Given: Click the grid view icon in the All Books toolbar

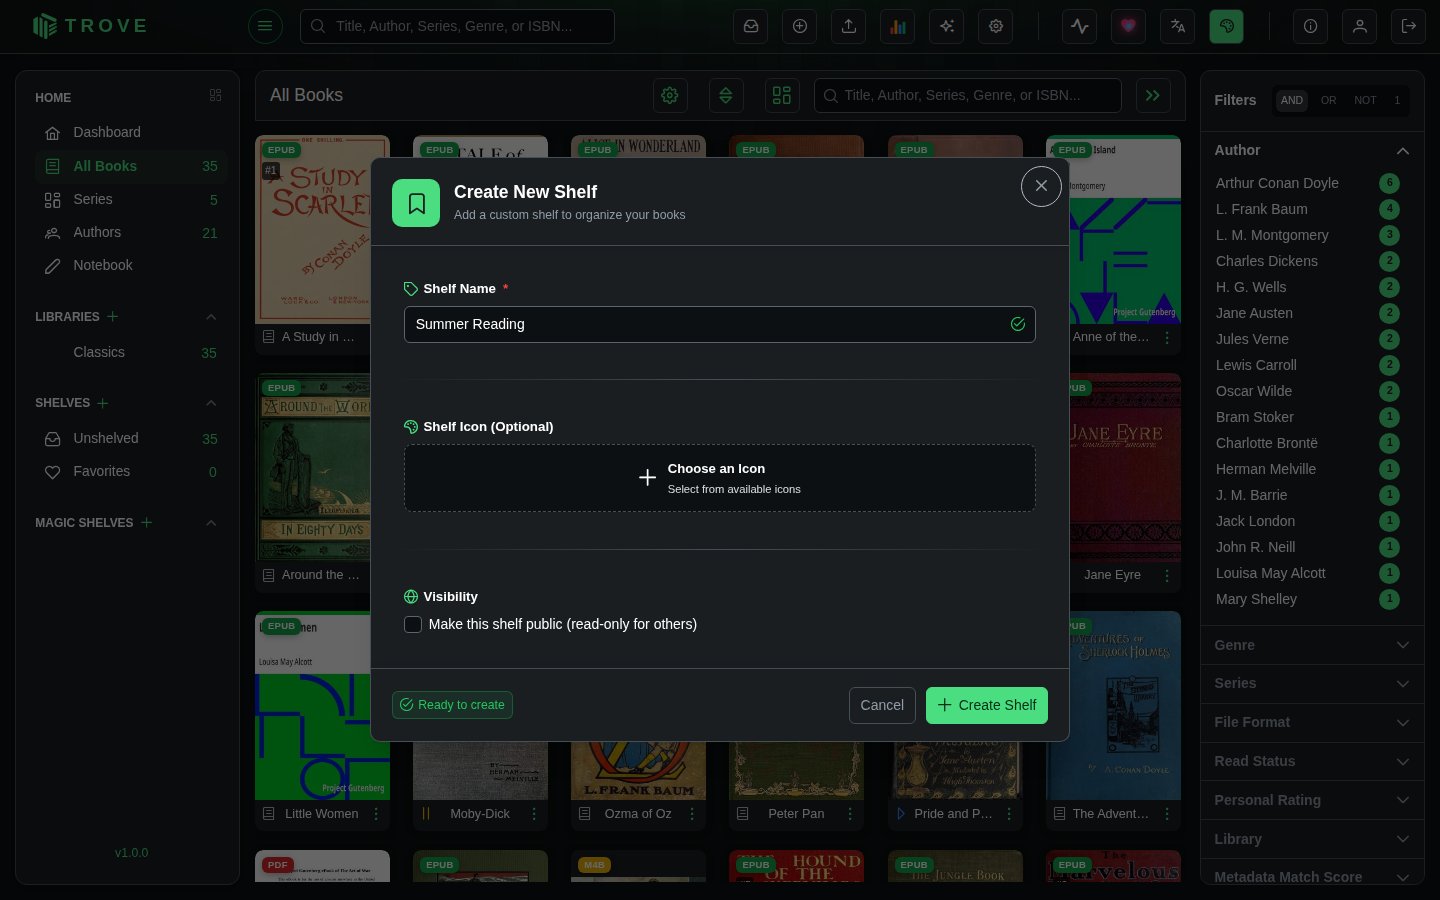Looking at the screenshot, I should click(x=782, y=95).
